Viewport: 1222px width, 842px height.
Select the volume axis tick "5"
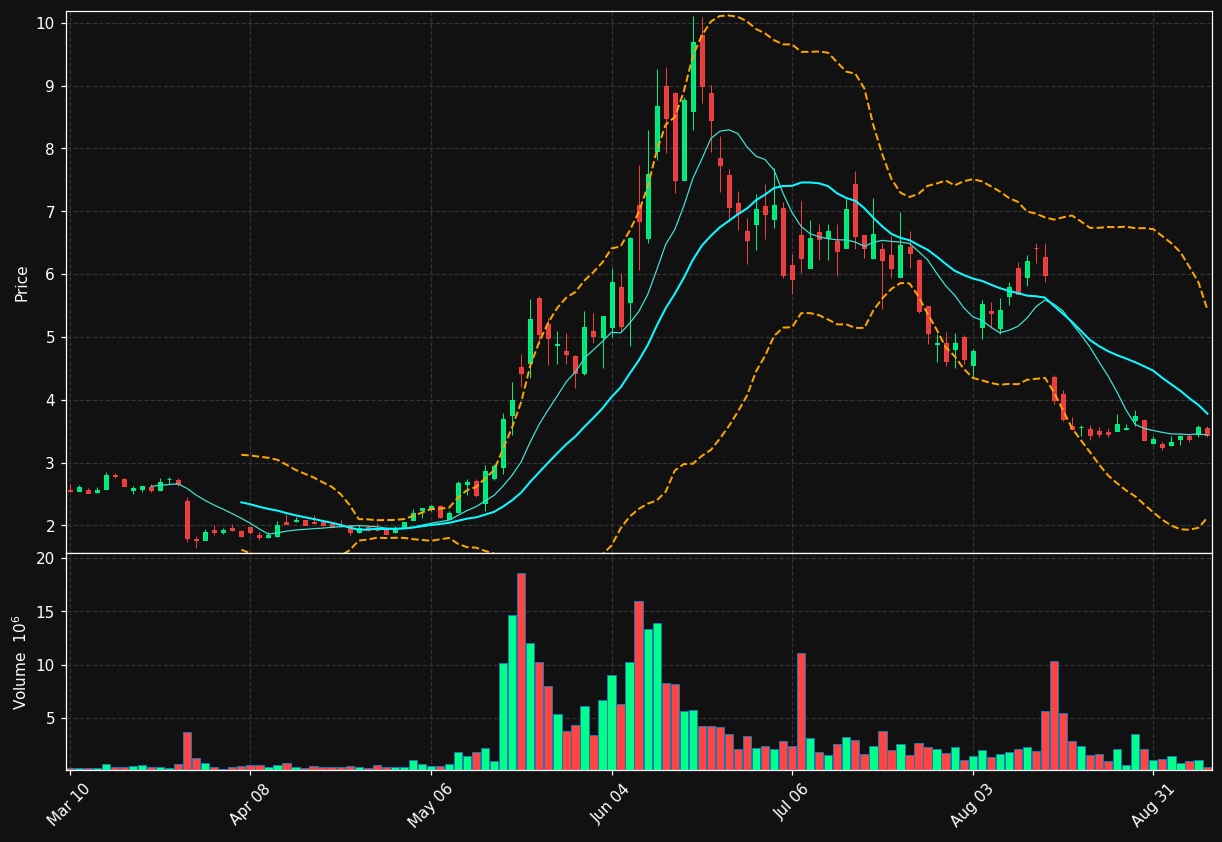[50, 718]
